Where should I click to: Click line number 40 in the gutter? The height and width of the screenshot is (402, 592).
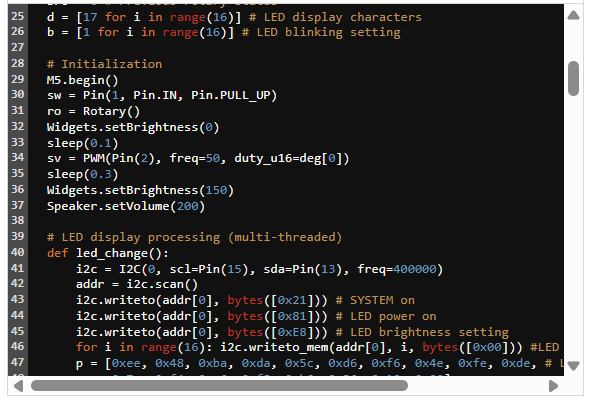coord(17,252)
